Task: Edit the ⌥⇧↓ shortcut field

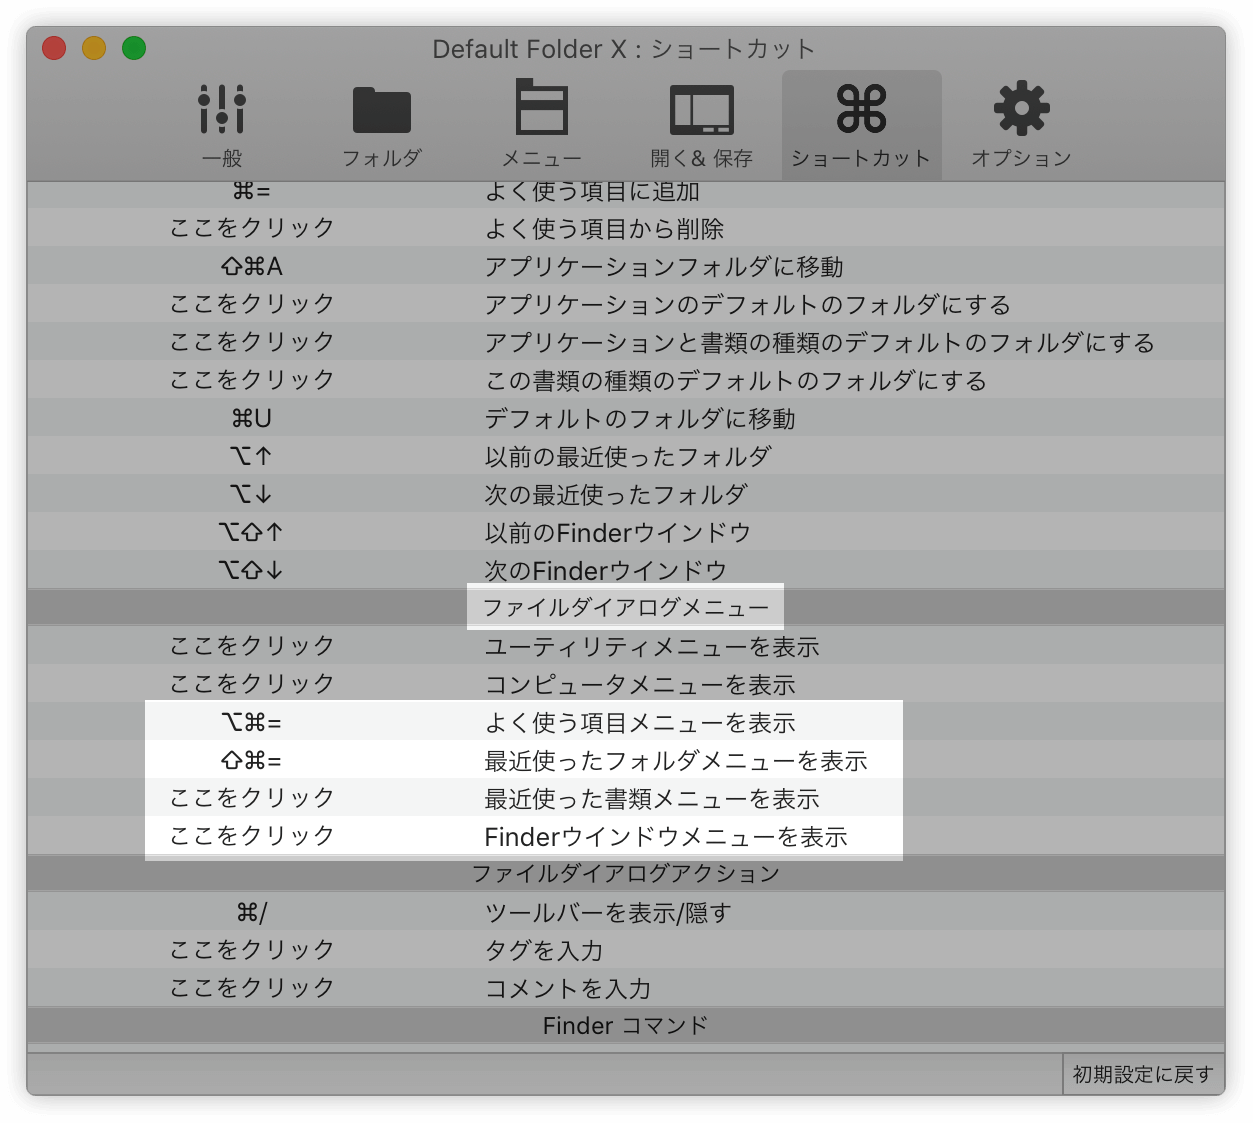Action: (252, 570)
